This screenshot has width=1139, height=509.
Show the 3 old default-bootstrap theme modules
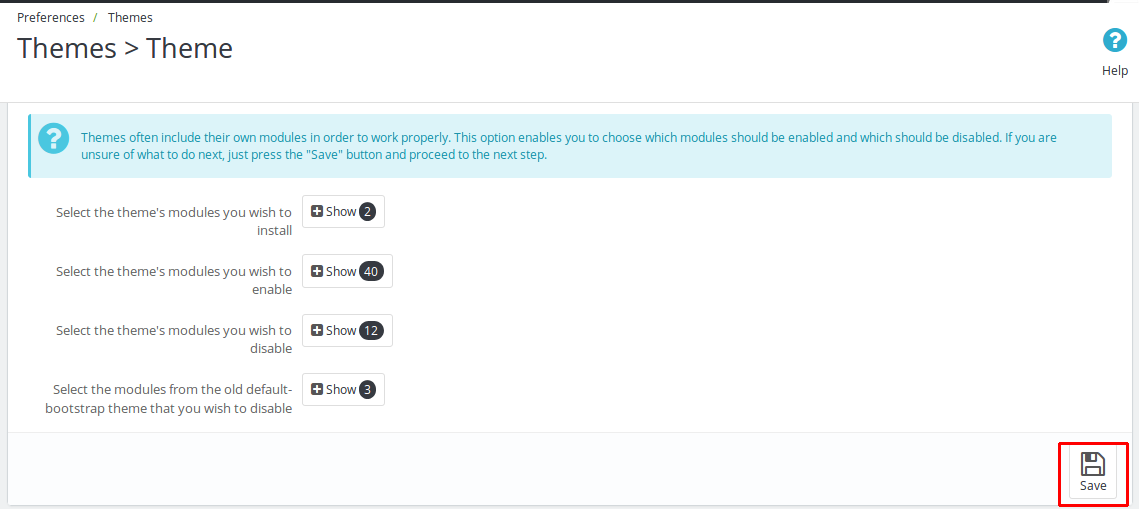[x=343, y=389]
